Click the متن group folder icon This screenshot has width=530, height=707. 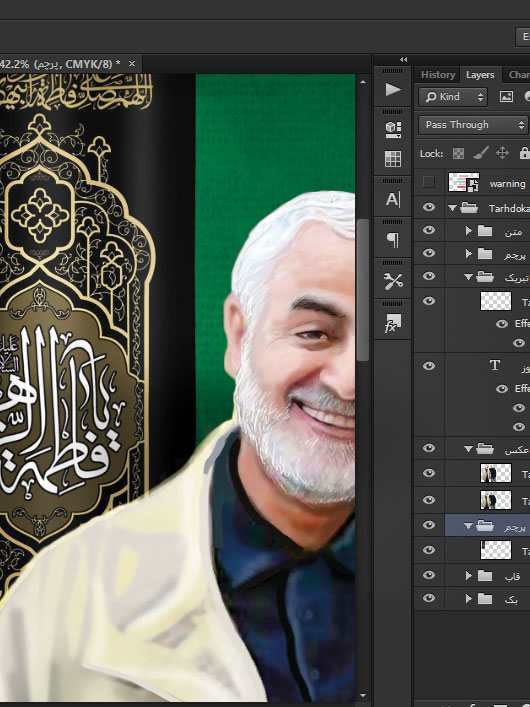[485, 231]
